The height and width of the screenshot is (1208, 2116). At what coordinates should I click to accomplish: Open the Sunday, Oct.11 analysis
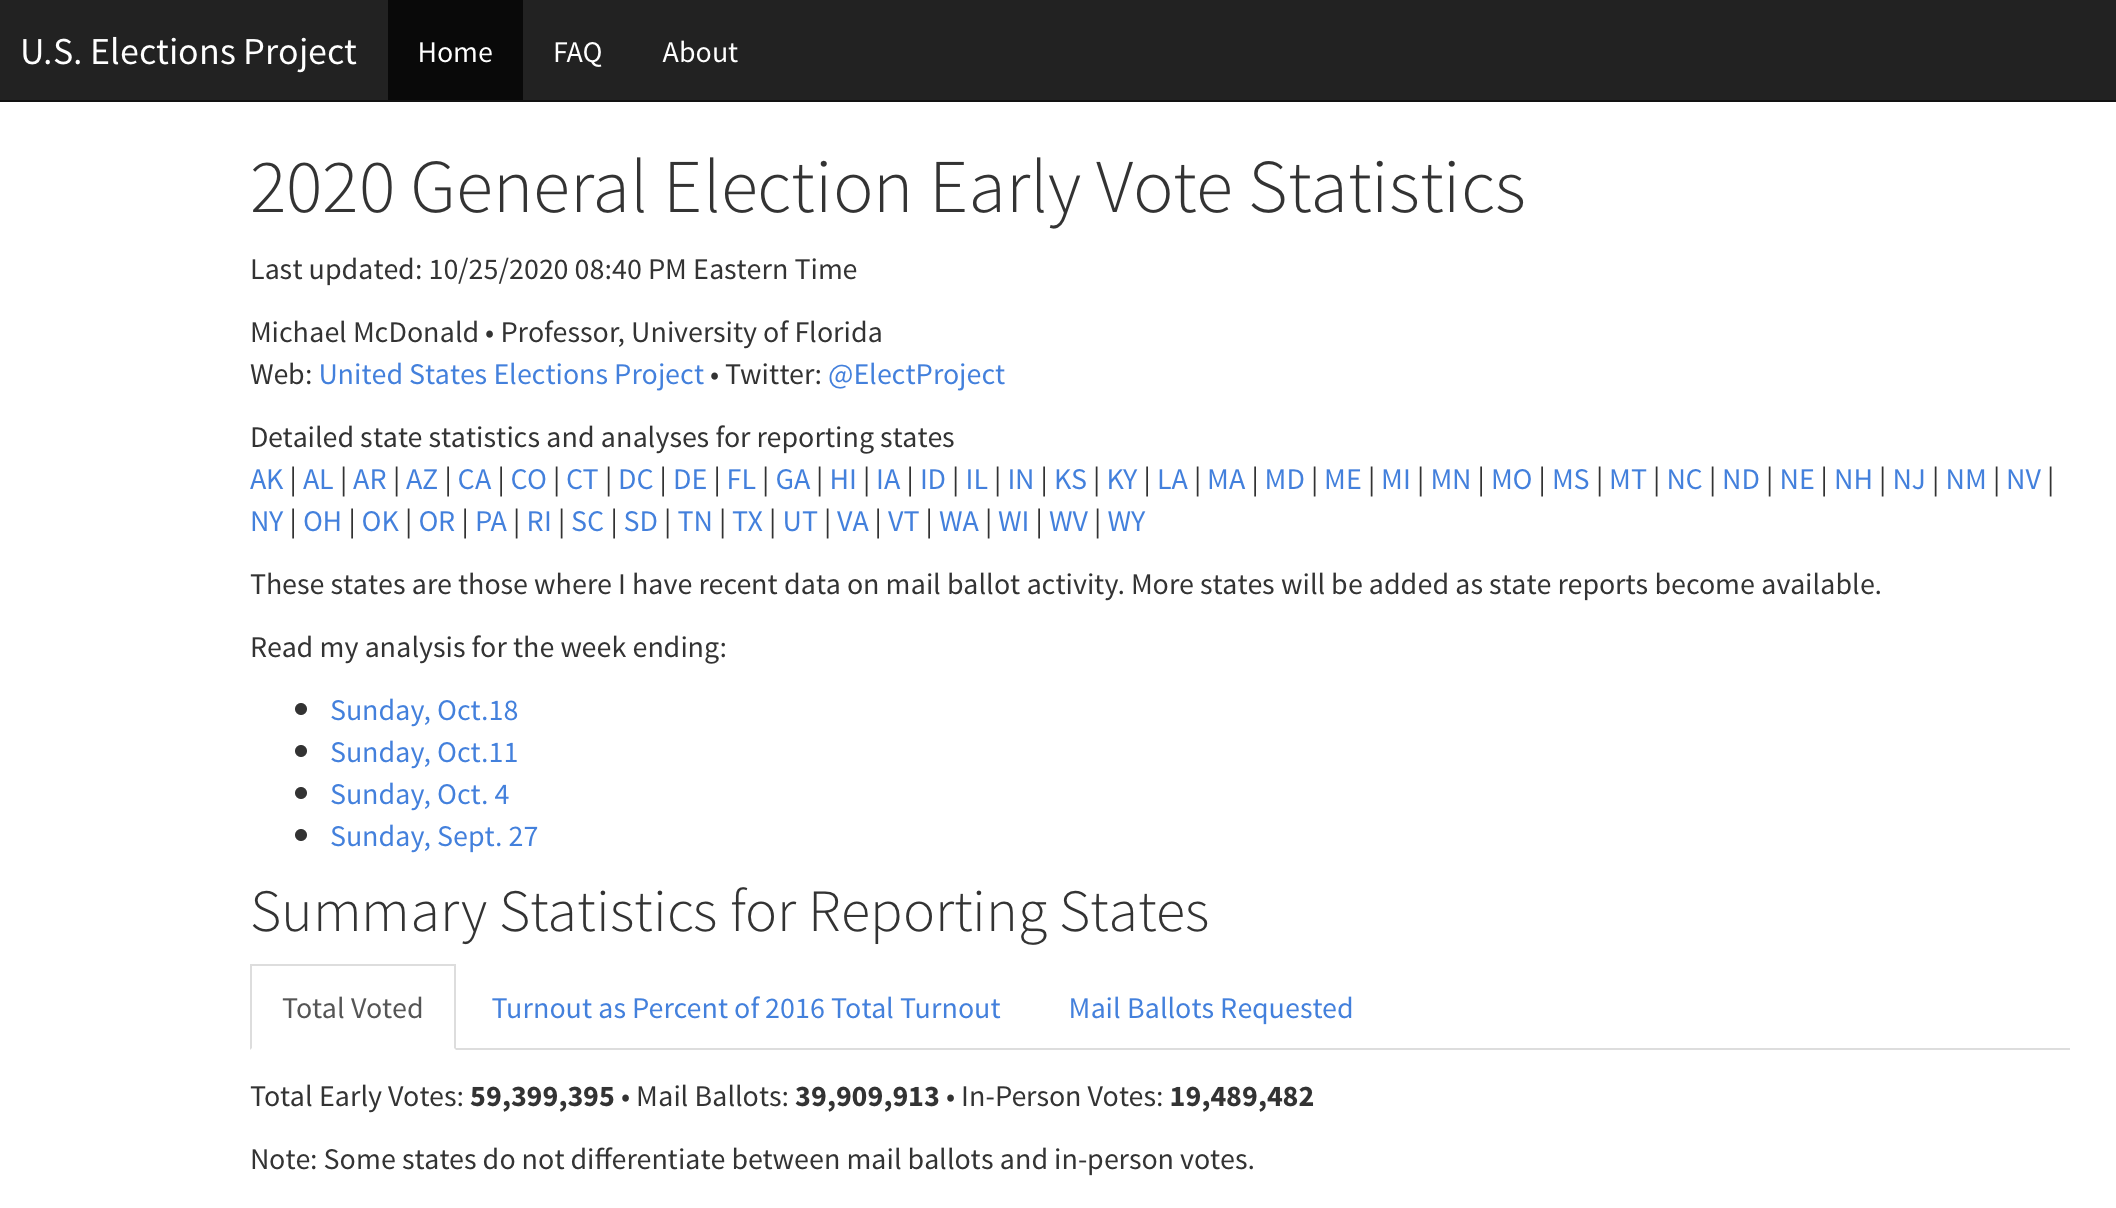click(424, 752)
